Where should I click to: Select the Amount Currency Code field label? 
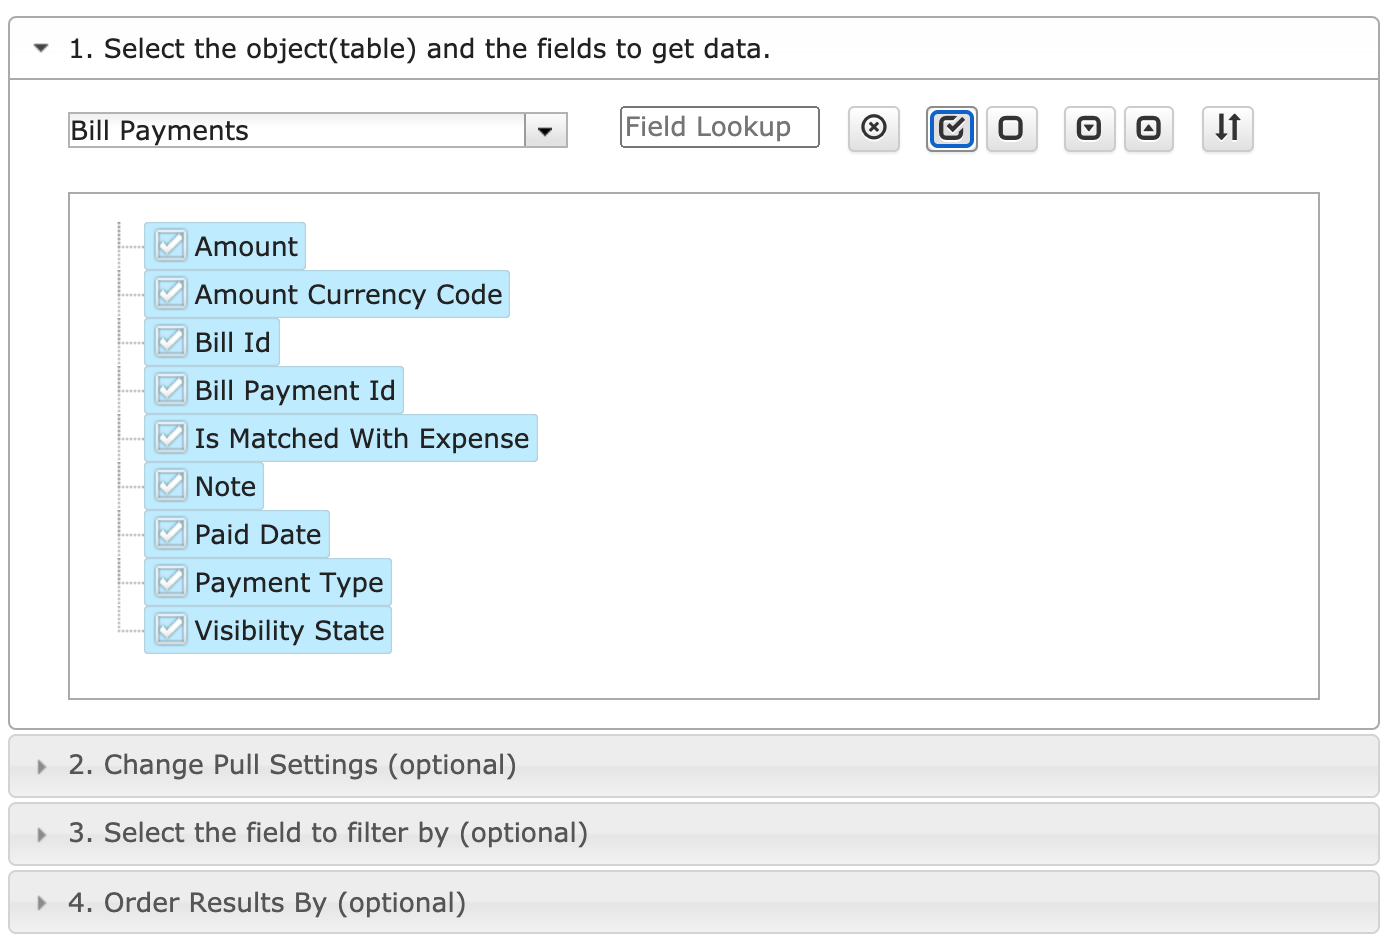tap(348, 294)
